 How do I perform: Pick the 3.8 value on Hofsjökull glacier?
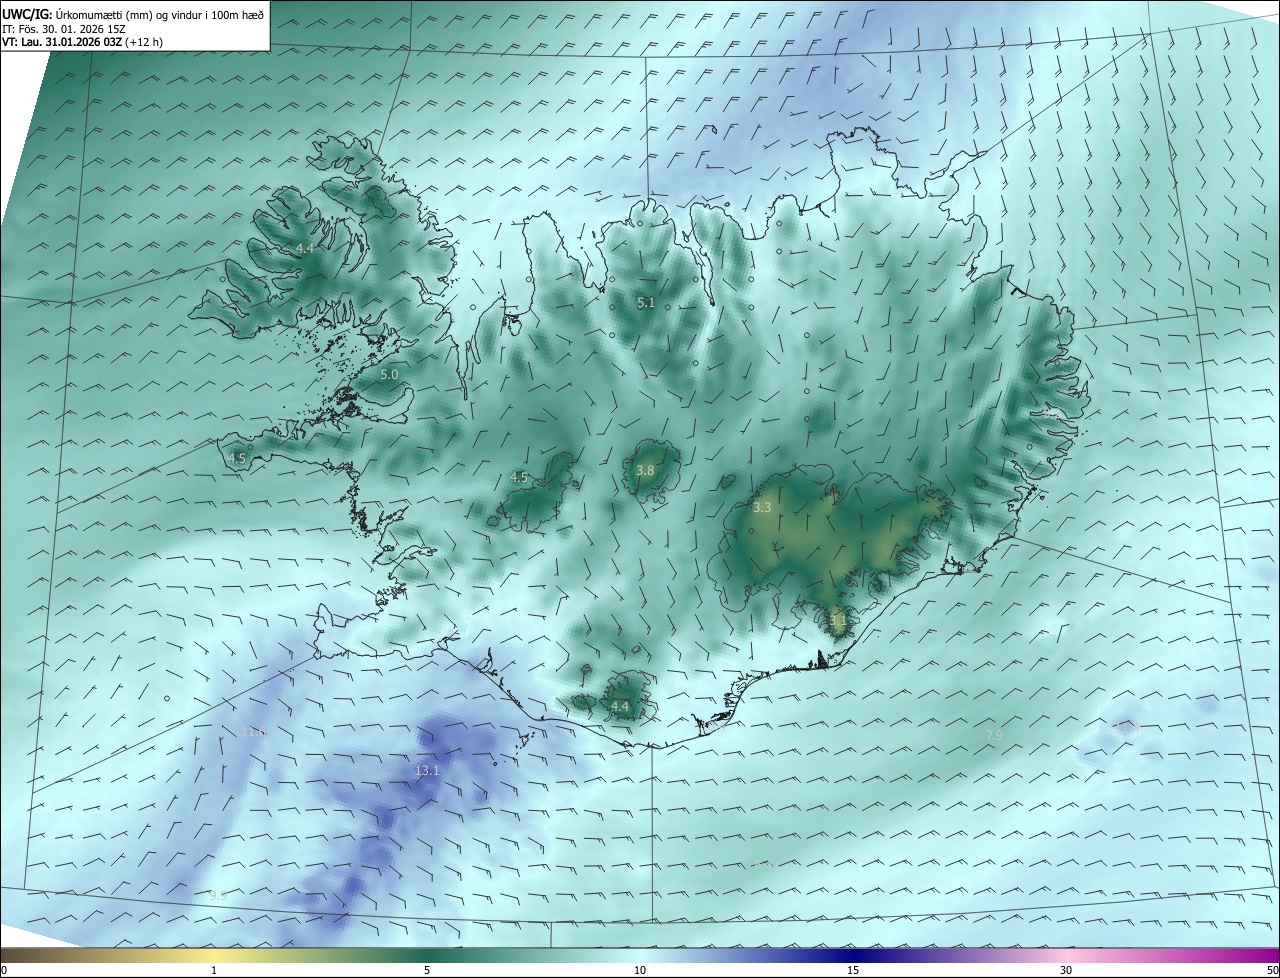coord(645,470)
